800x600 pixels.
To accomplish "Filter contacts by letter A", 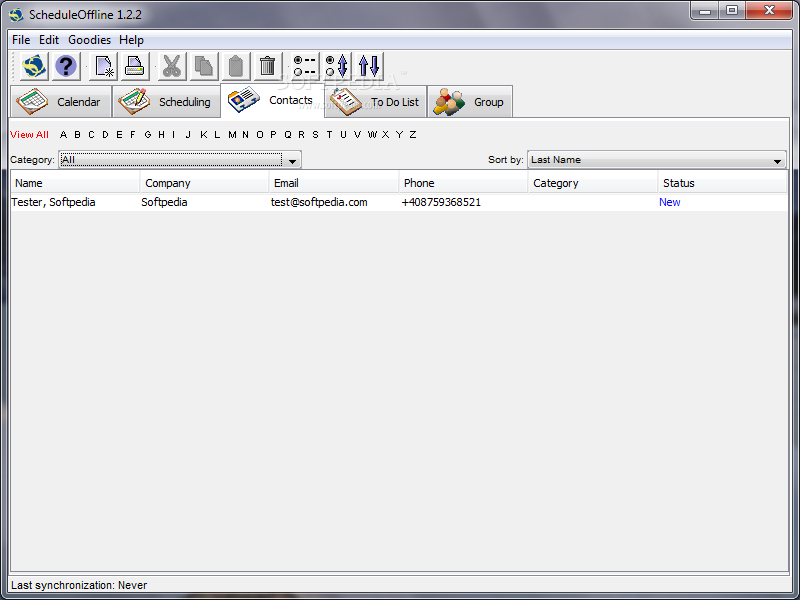I will [x=63, y=135].
